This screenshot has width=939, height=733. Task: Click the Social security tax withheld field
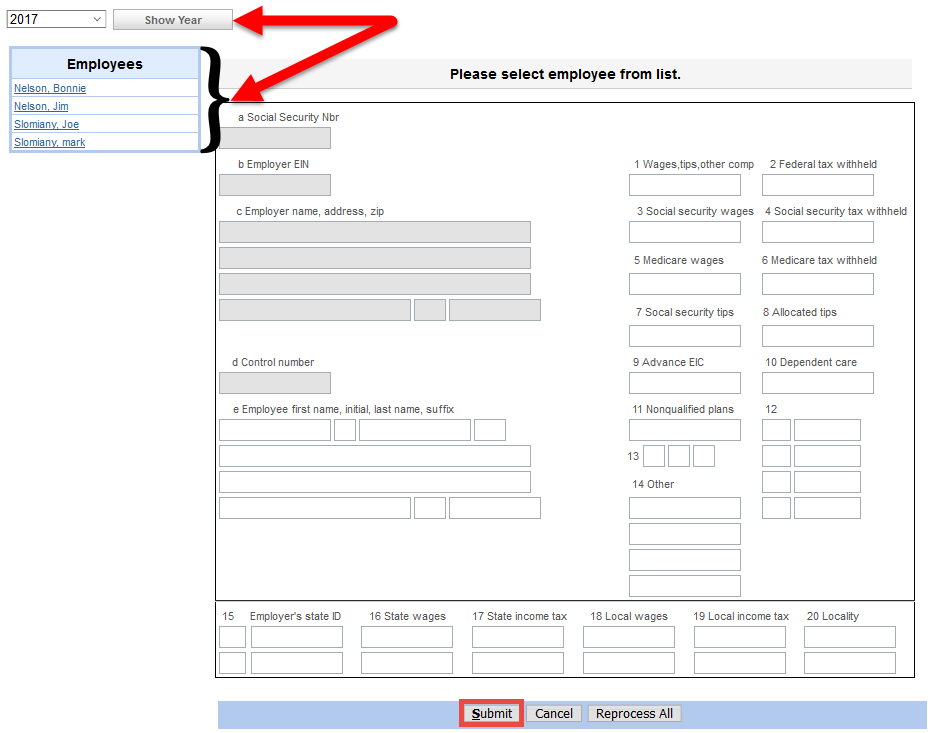pyautogui.click(x=817, y=232)
